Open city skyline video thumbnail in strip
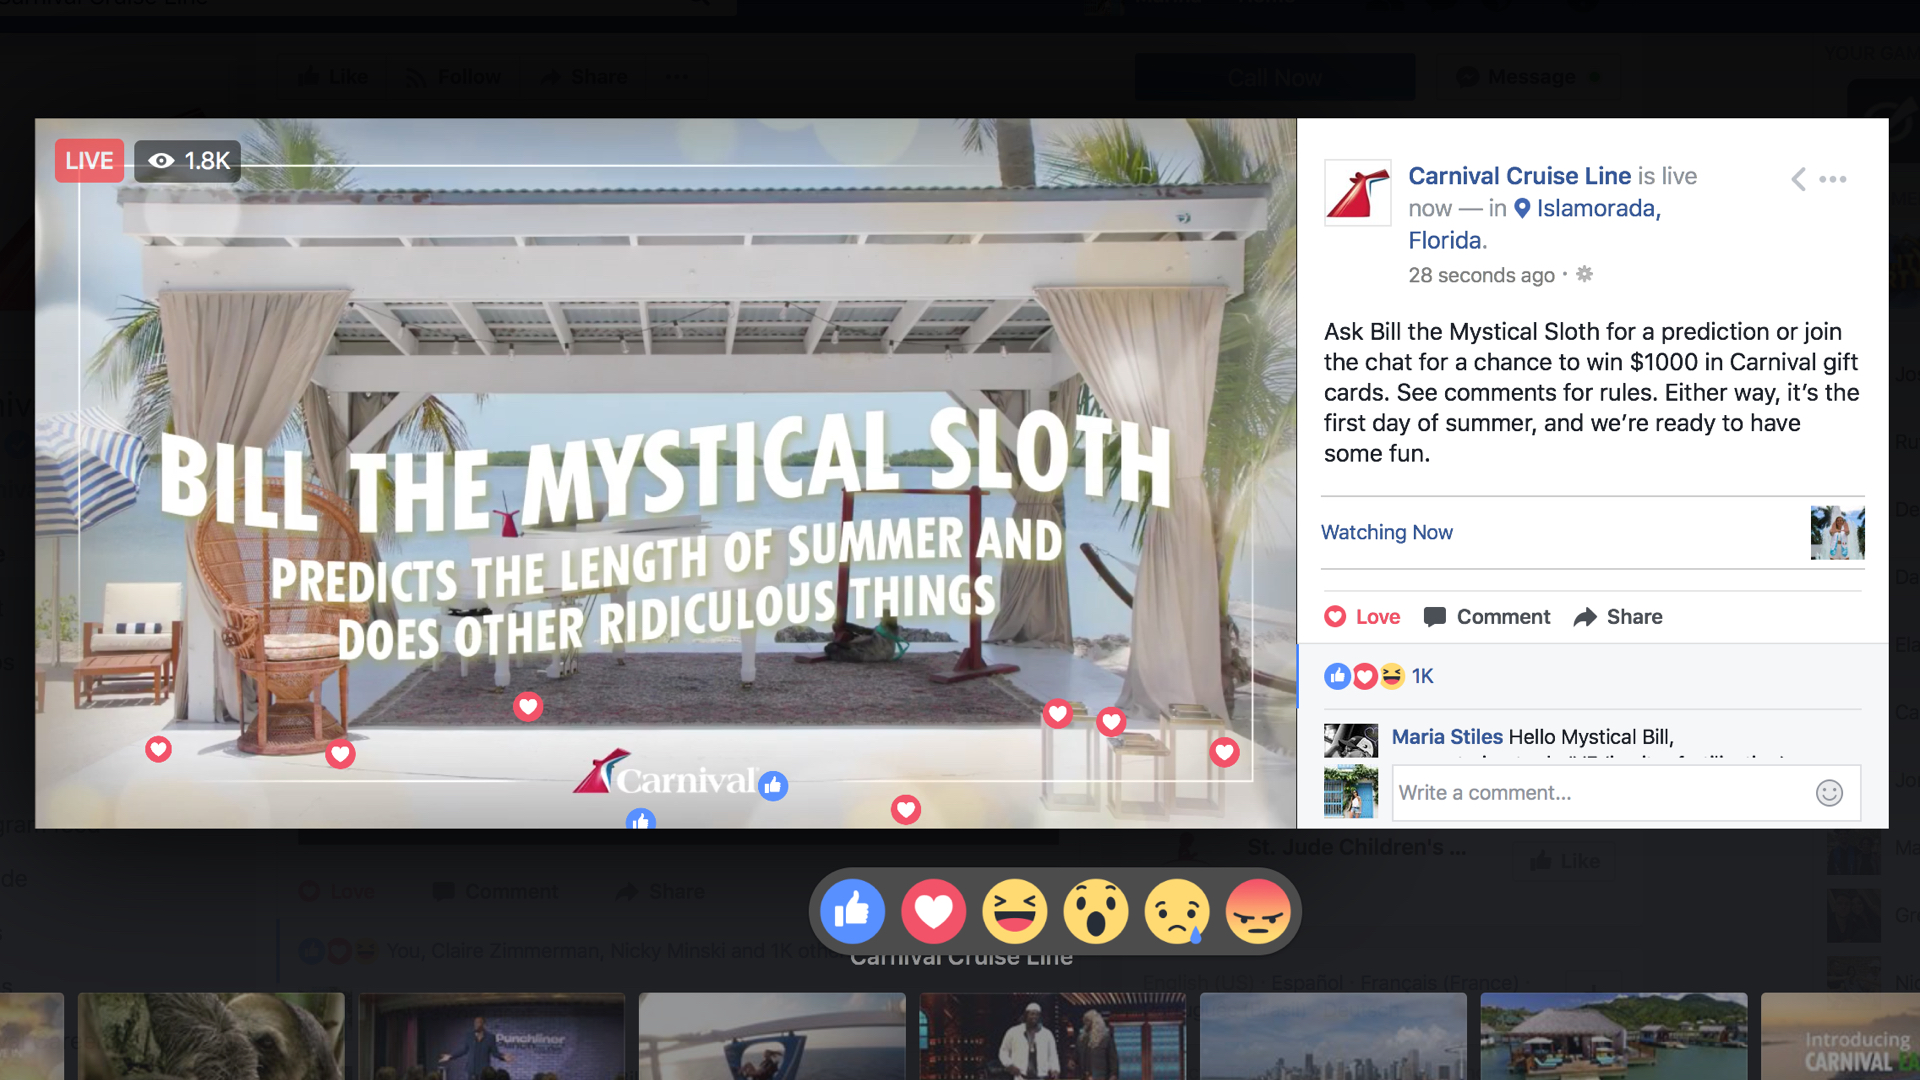 [x=1333, y=1037]
